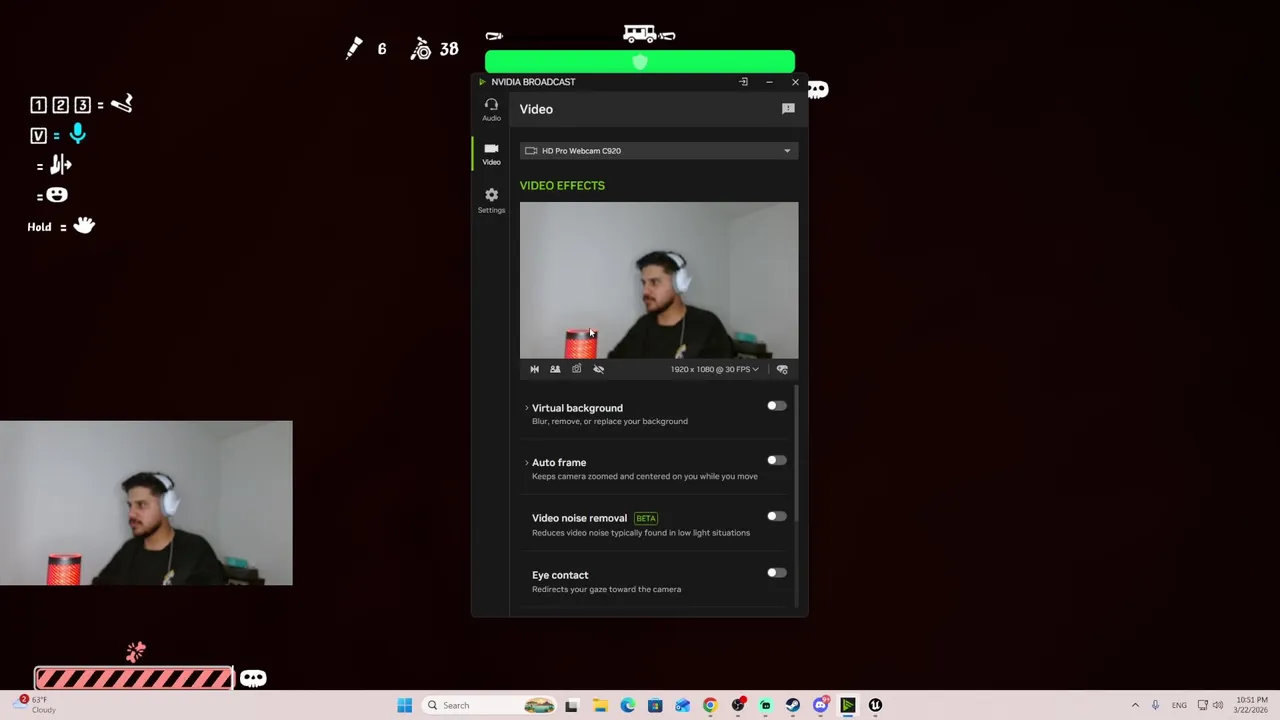This screenshot has width=1280, height=720.
Task: Click the microphone icon in system tray
Action: tap(1155, 705)
